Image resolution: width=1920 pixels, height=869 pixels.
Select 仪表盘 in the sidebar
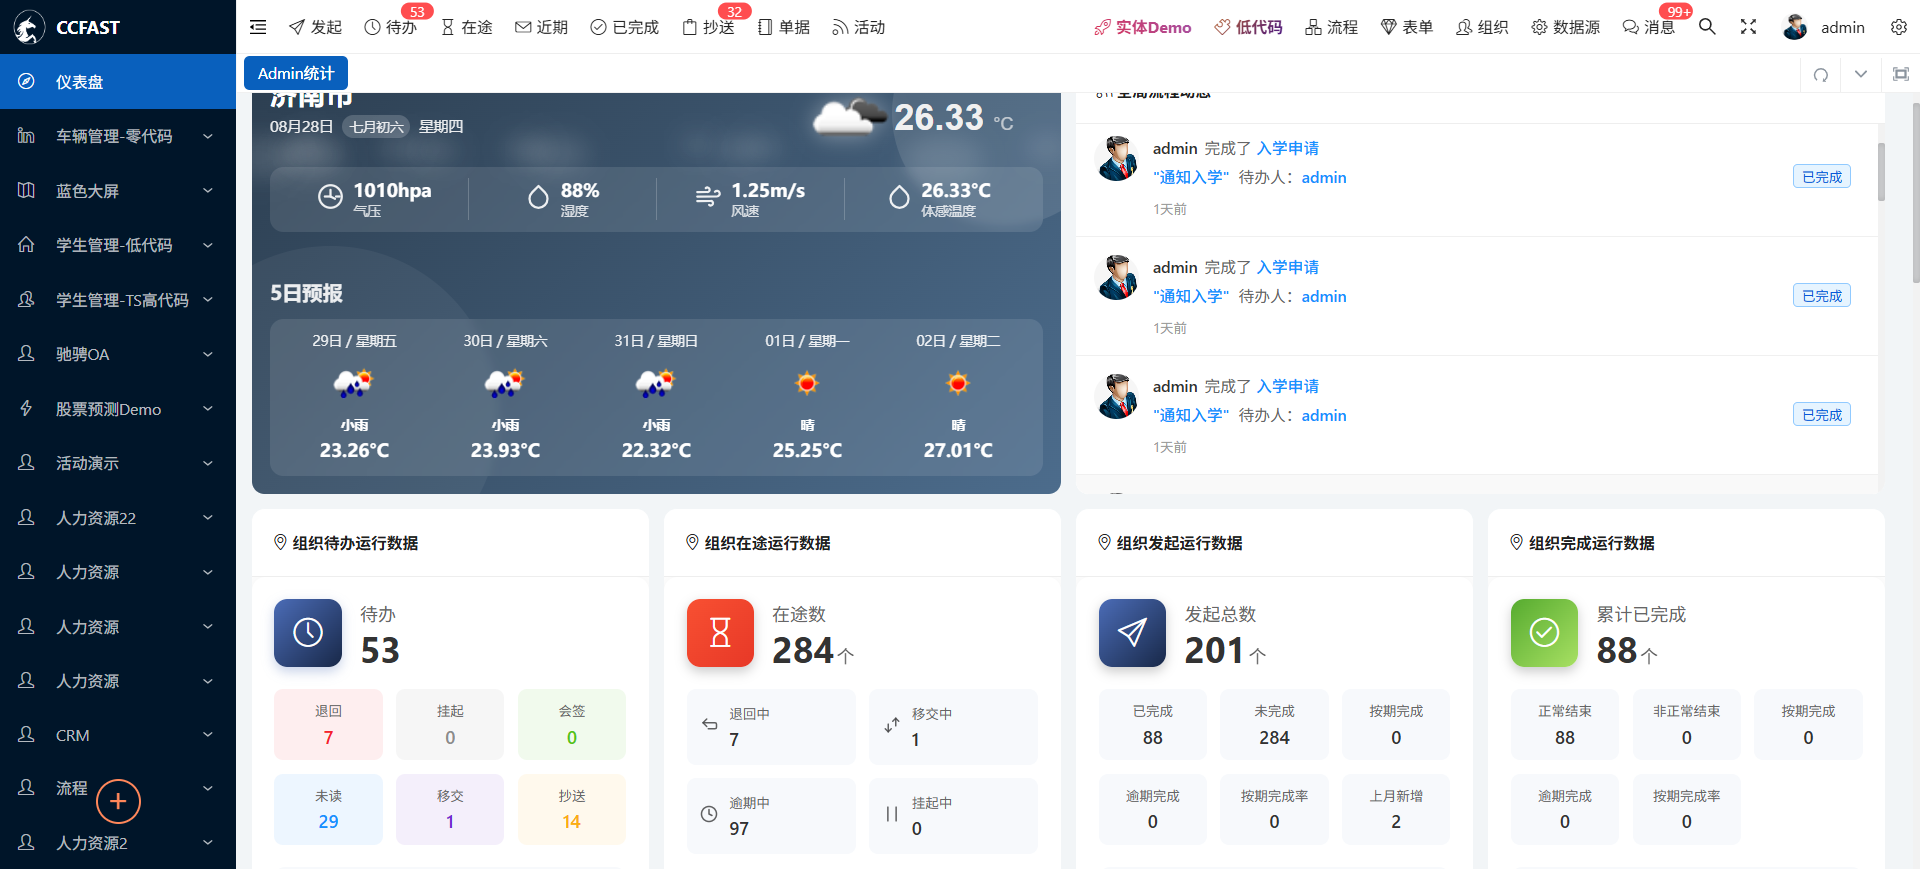point(118,82)
